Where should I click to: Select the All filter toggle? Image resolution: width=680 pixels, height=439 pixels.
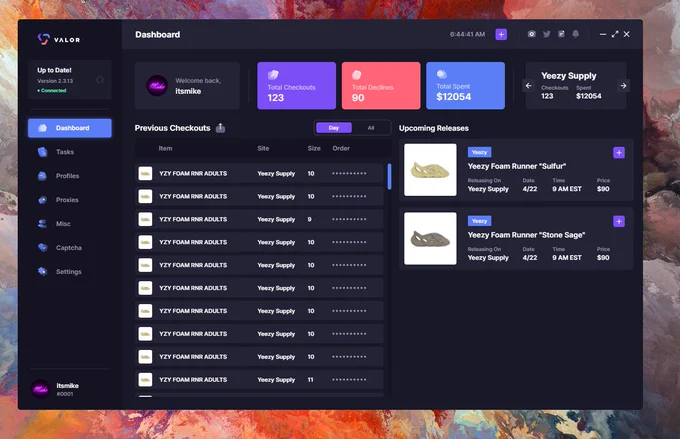(x=371, y=128)
